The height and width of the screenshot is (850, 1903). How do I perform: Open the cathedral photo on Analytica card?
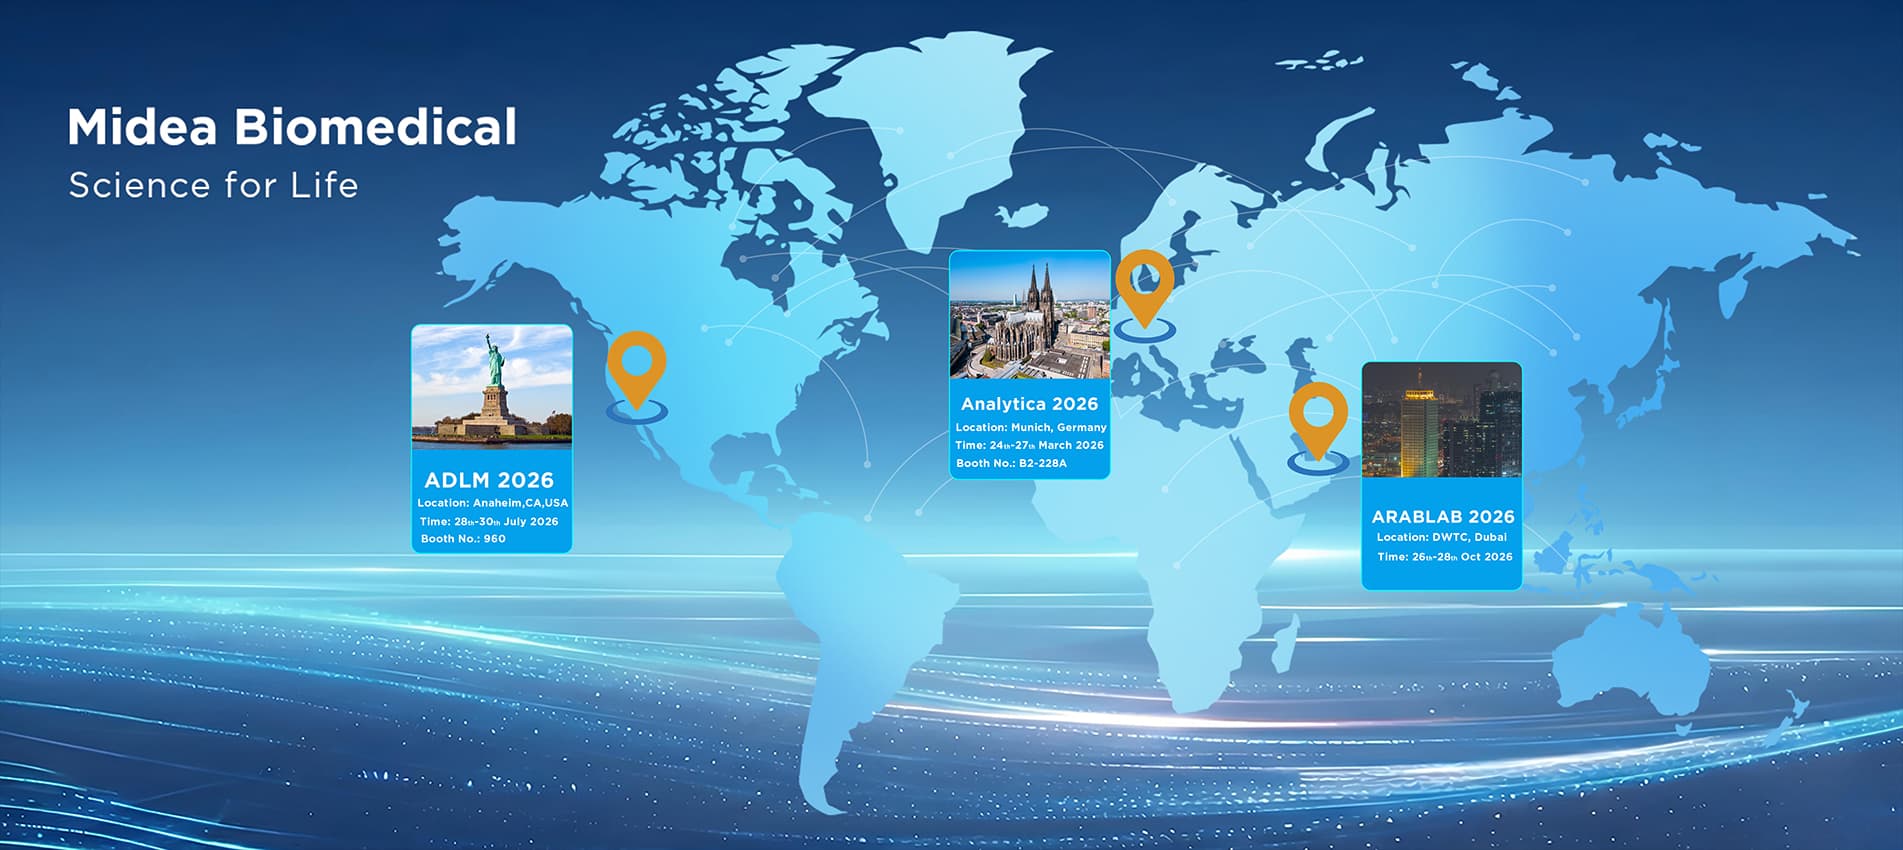coord(1029,316)
